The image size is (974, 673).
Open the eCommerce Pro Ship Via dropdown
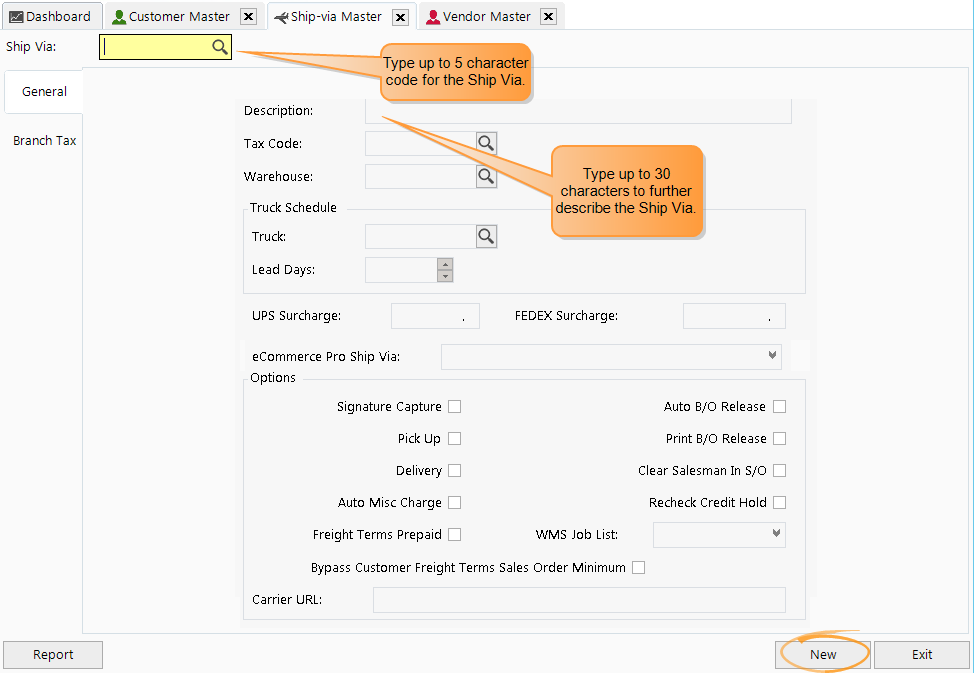click(x=770, y=356)
